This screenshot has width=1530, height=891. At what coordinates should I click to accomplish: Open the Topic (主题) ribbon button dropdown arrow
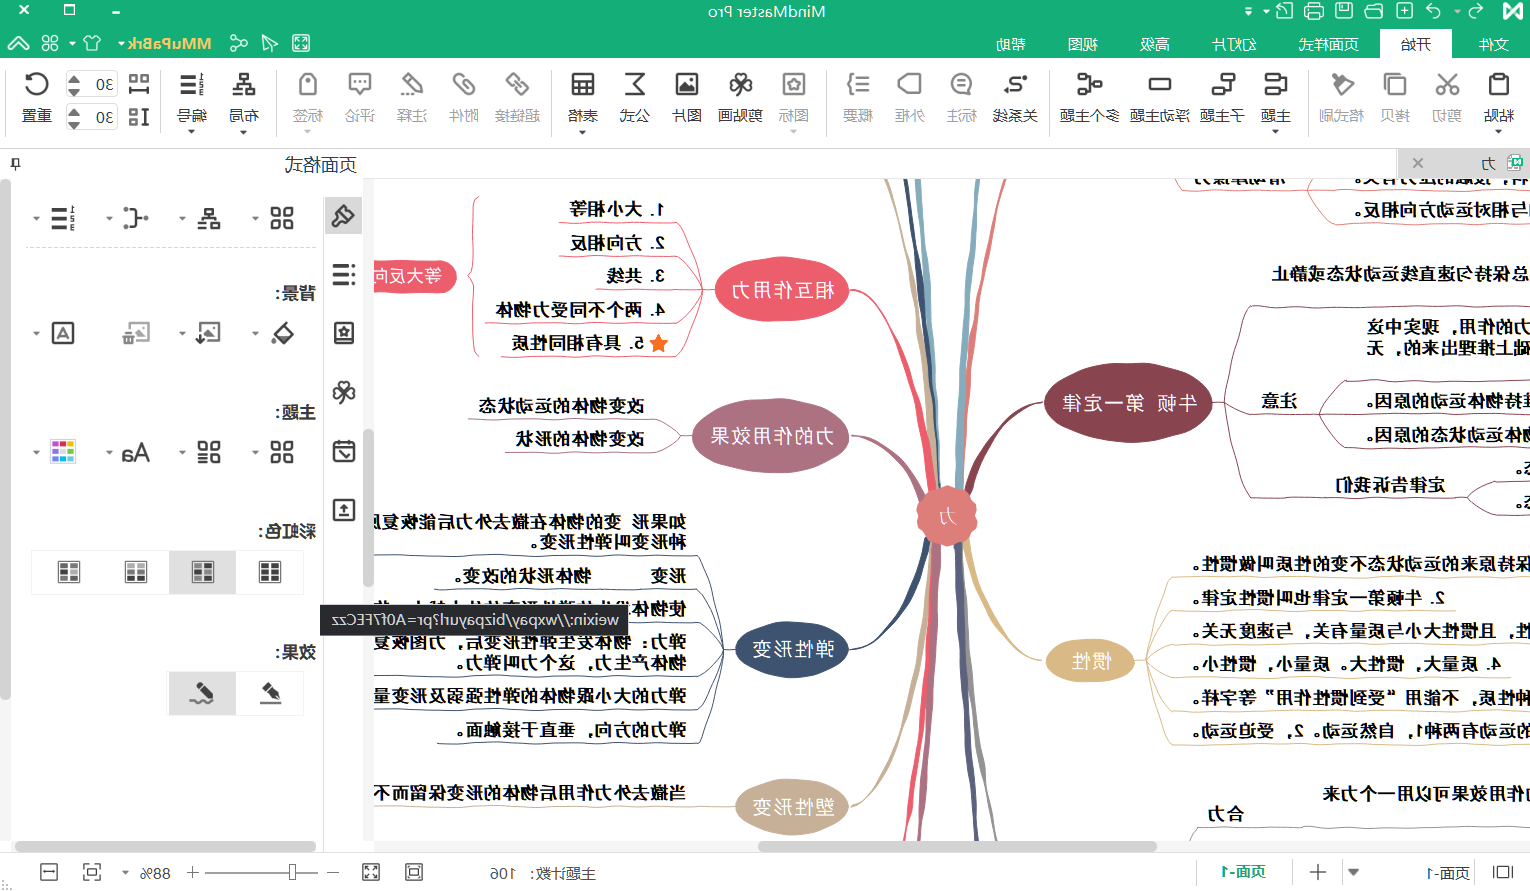click(1275, 132)
